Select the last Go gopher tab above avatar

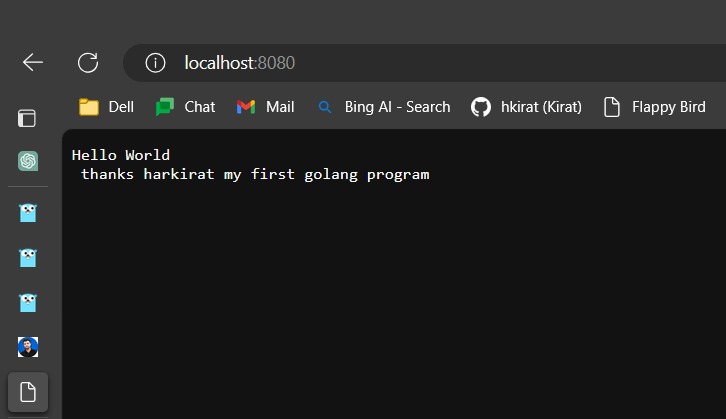pyautogui.click(x=28, y=302)
